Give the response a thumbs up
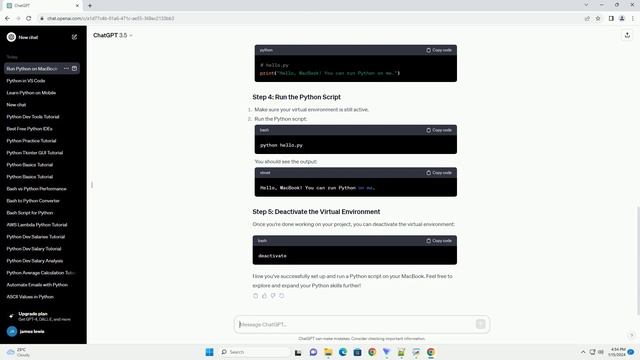The image size is (640, 360). pos(264,296)
